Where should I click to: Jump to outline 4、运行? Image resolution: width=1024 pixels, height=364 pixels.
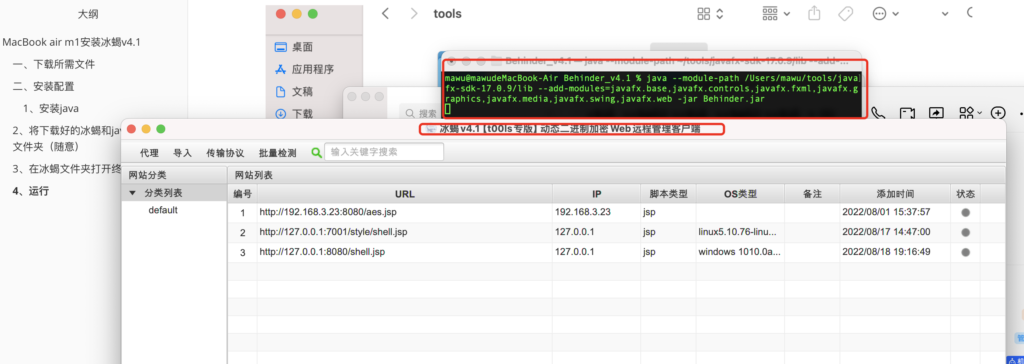31,191
